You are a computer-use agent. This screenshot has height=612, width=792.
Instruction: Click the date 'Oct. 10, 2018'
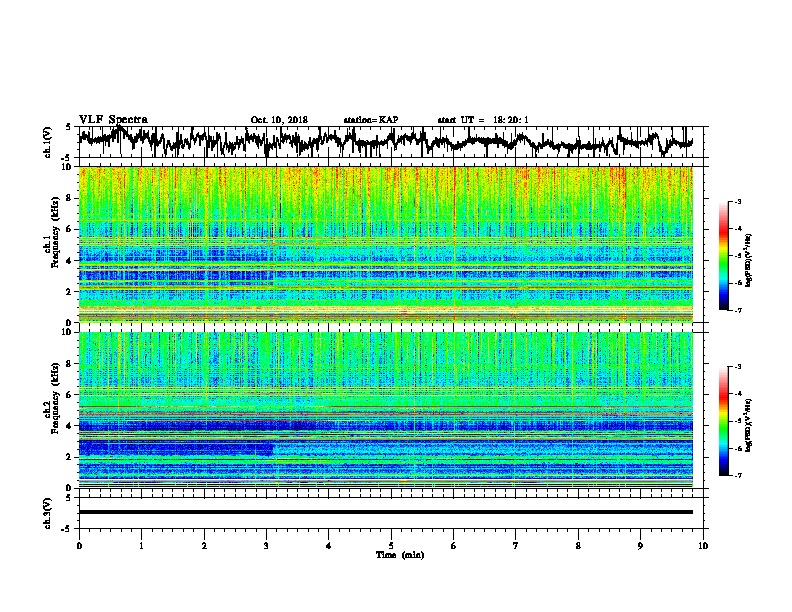point(279,120)
